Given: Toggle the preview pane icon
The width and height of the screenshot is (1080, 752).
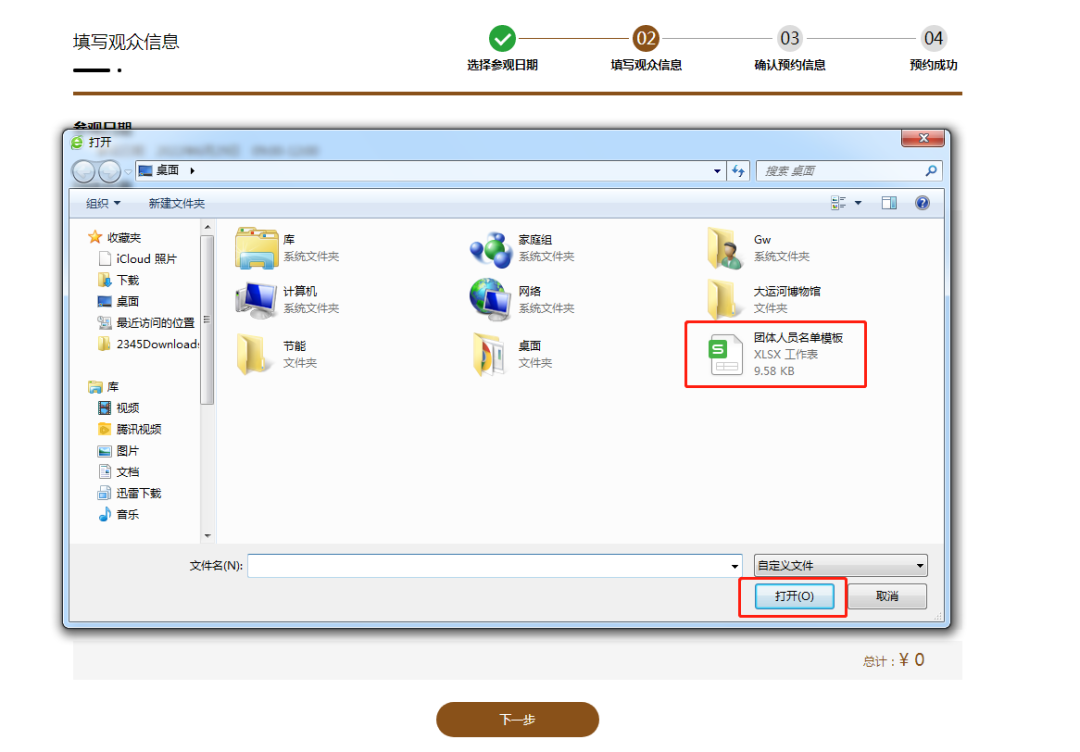Looking at the screenshot, I should coord(889,203).
